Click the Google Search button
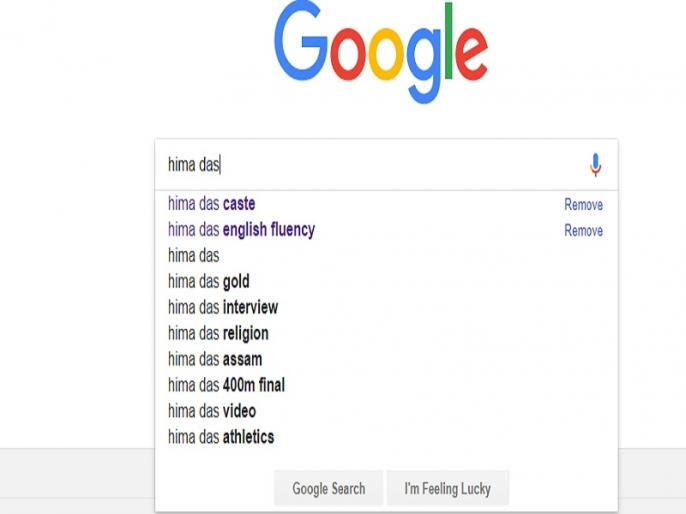Viewport: 686px width, 514px height. click(x=329, y=488)
